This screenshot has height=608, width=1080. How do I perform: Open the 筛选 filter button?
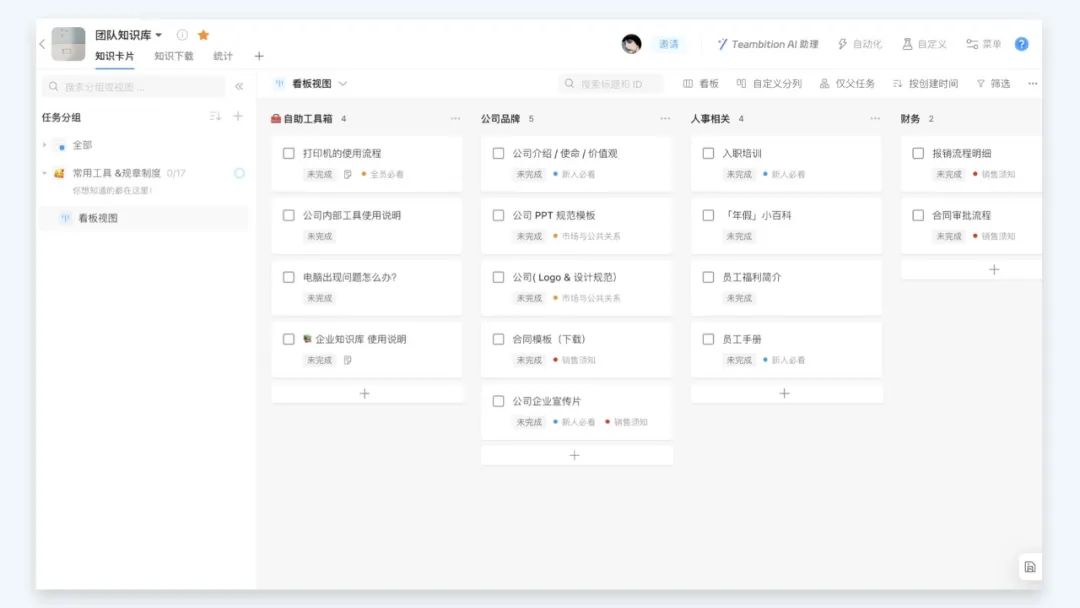tap(993, 84)
